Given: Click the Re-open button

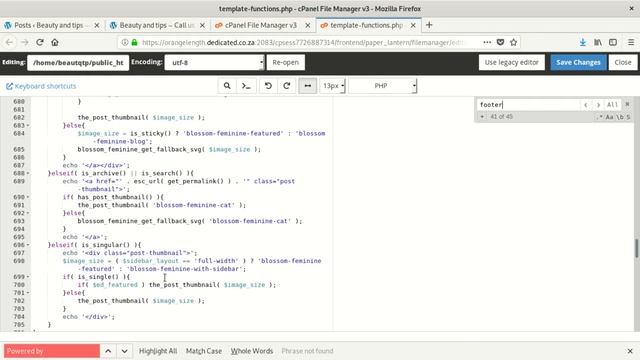Looking at the screenshot, I should pyautogui.click(x=286, y=62).
